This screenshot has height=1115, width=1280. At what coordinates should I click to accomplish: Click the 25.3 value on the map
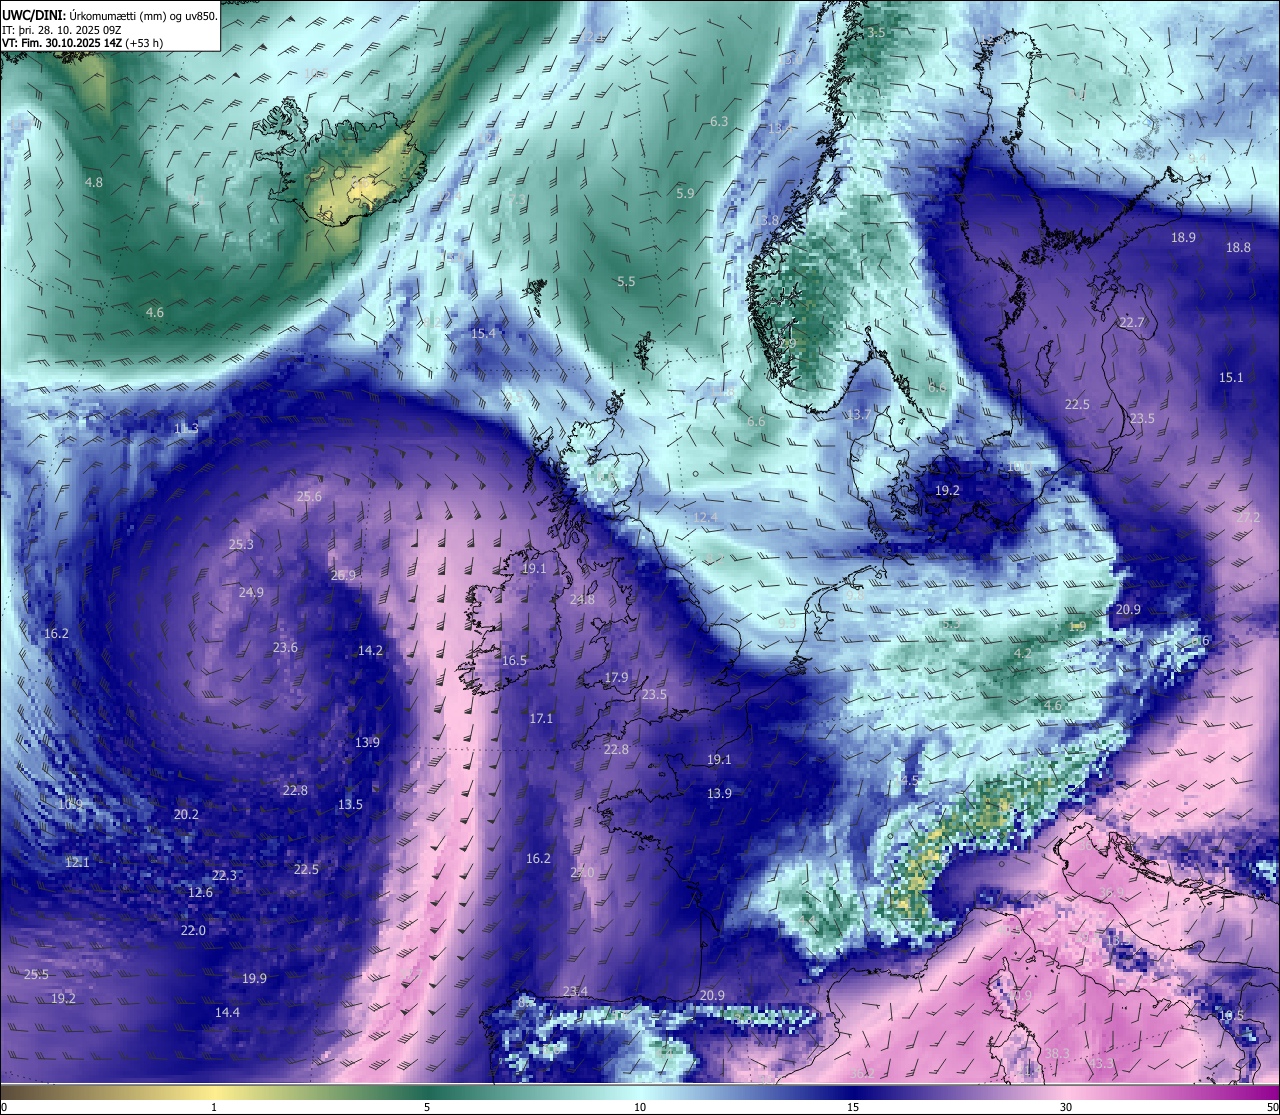coord(241,544)
